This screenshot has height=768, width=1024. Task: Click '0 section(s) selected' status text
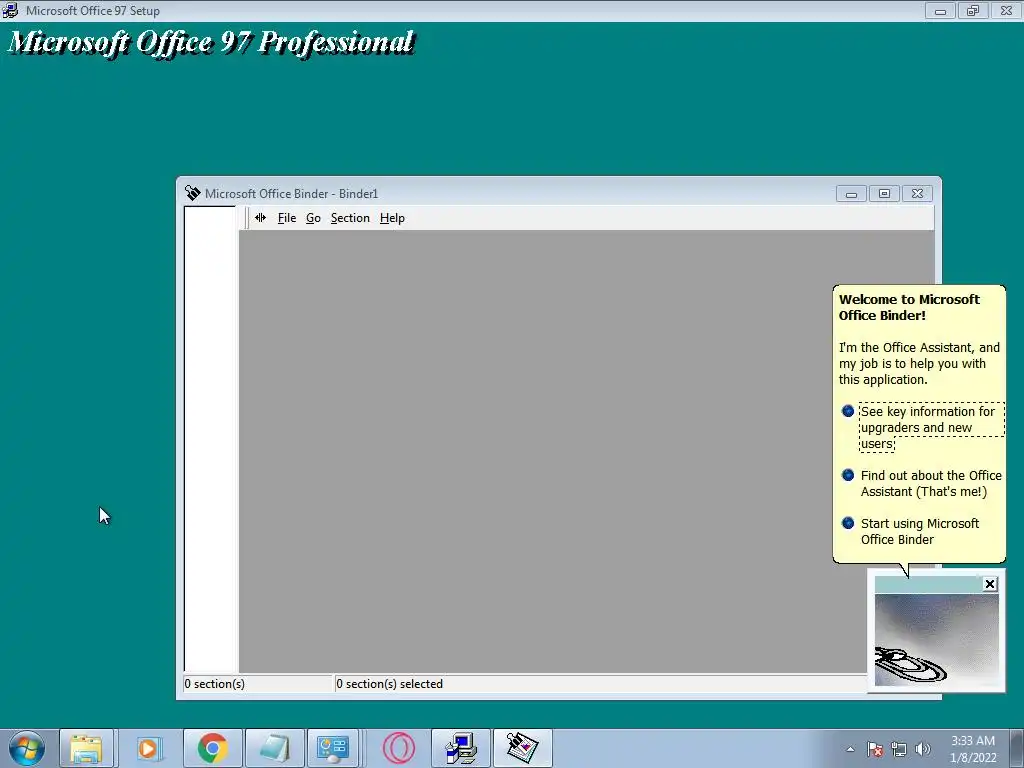pos(390,684)
